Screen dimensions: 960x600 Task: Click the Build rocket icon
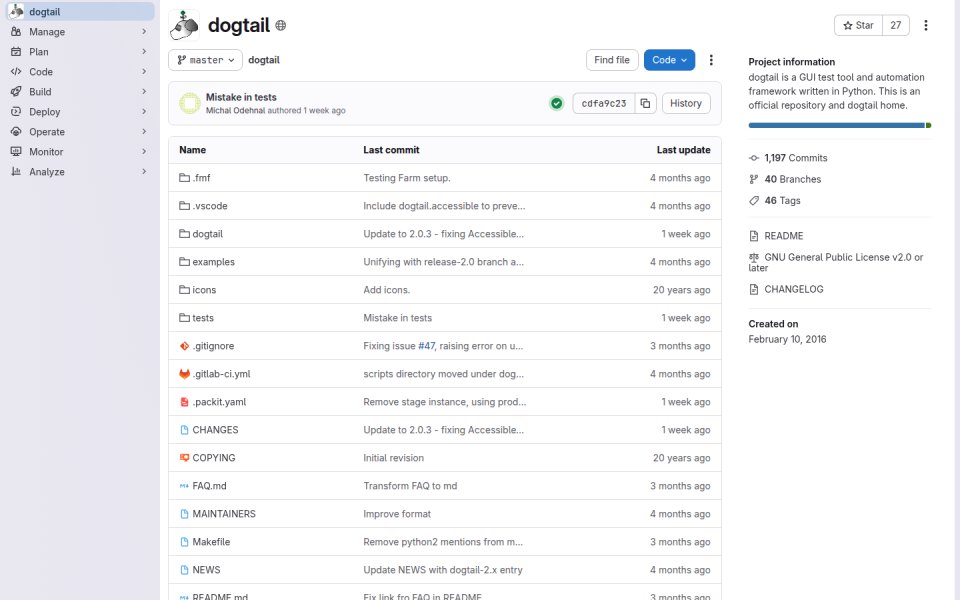point(16,91)
